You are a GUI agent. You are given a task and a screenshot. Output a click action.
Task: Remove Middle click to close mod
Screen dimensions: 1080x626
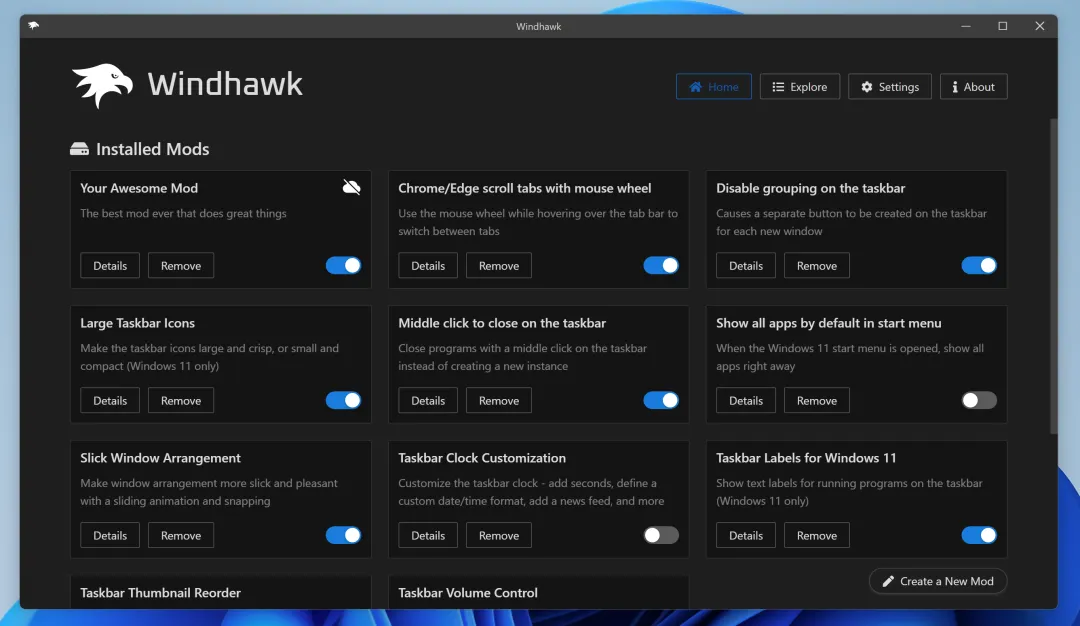point(499,401)
